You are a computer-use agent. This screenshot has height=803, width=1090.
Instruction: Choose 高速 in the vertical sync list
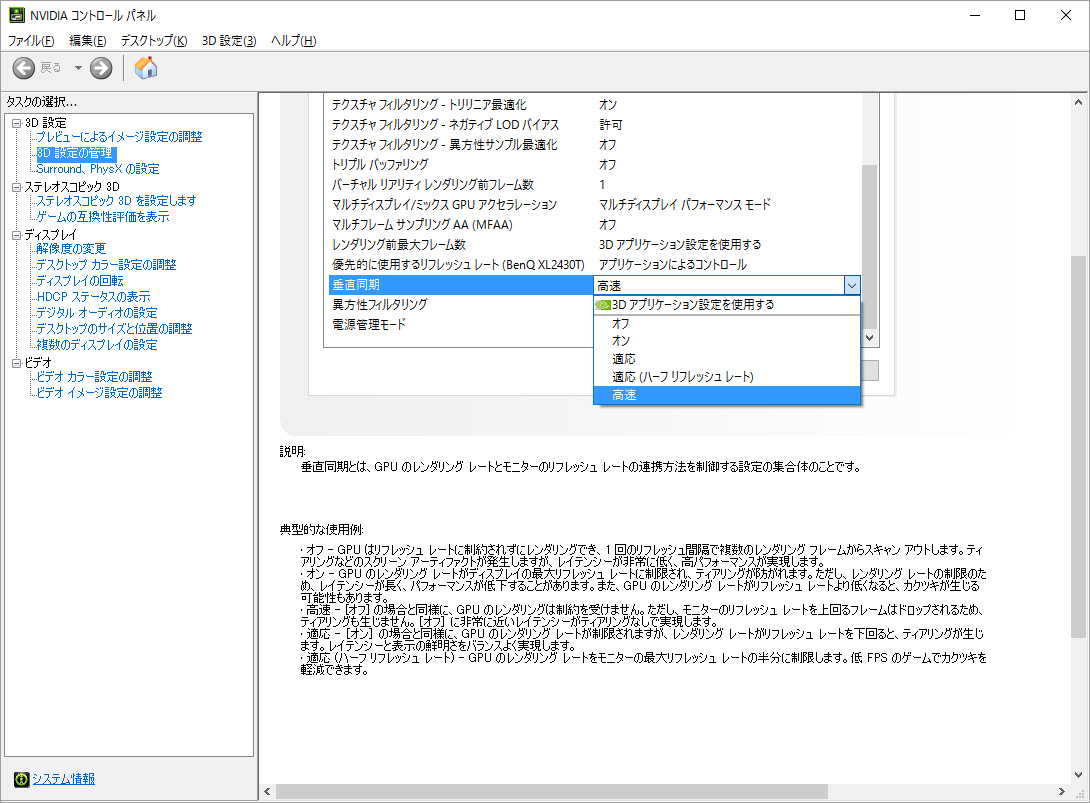(727, 395)
